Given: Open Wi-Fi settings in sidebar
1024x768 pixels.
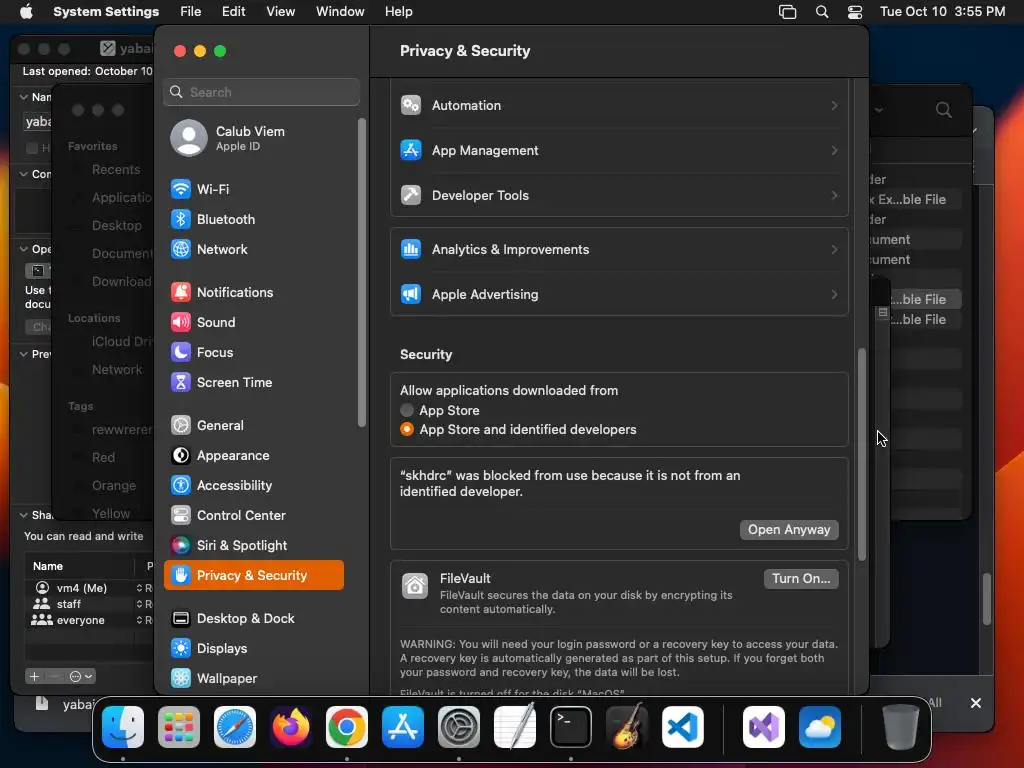Looking at the screenshot, I should 254,189.
